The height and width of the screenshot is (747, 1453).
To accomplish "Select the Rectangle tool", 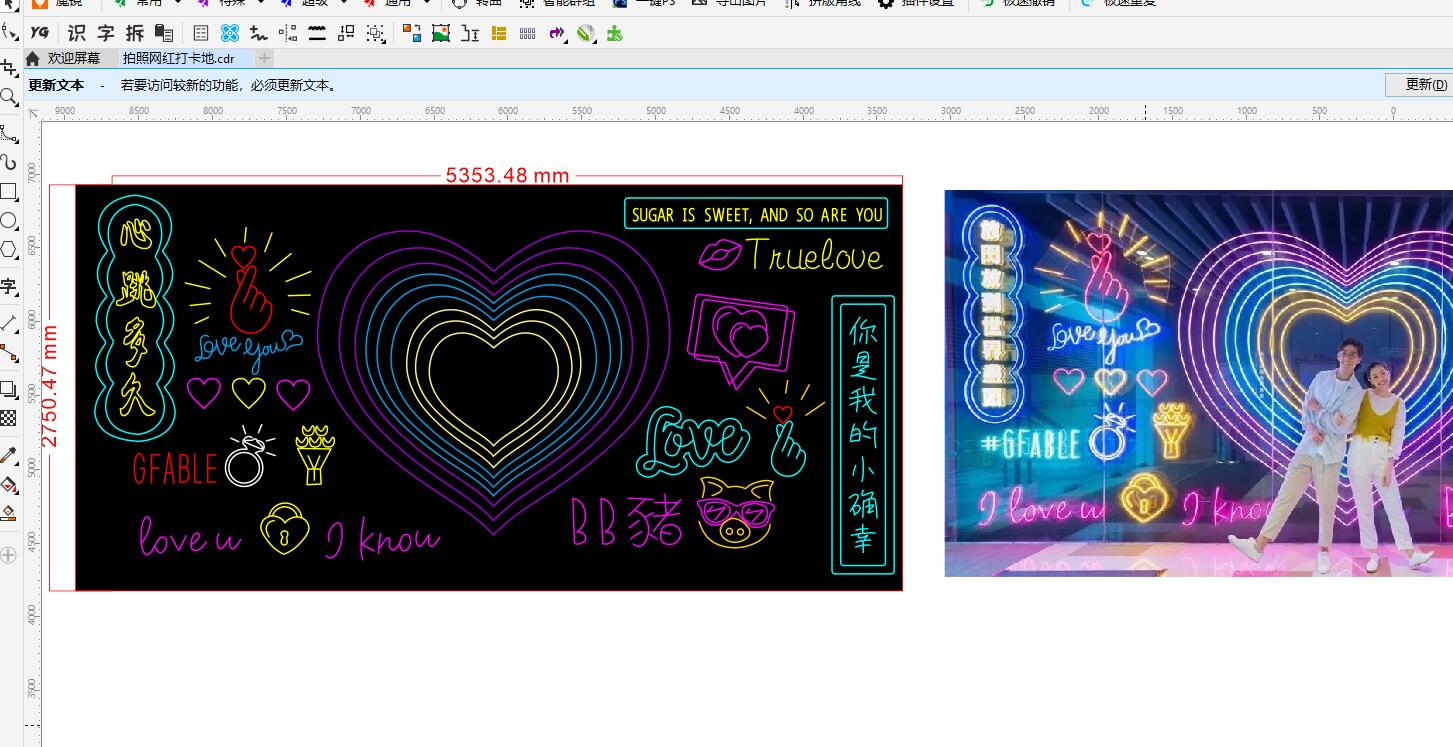I will pos(8,191).
